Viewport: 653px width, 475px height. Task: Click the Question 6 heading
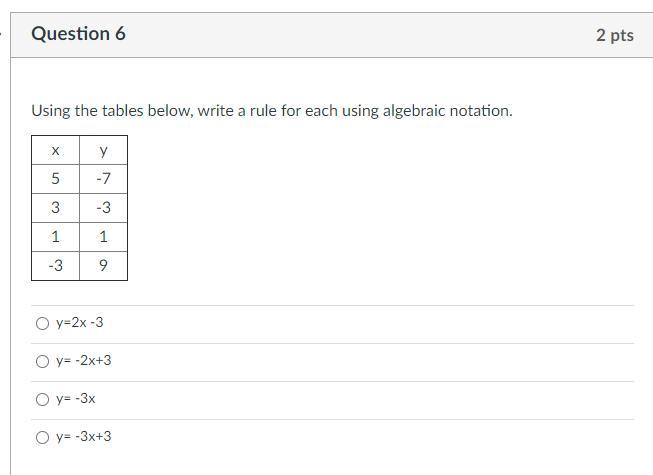78,34
